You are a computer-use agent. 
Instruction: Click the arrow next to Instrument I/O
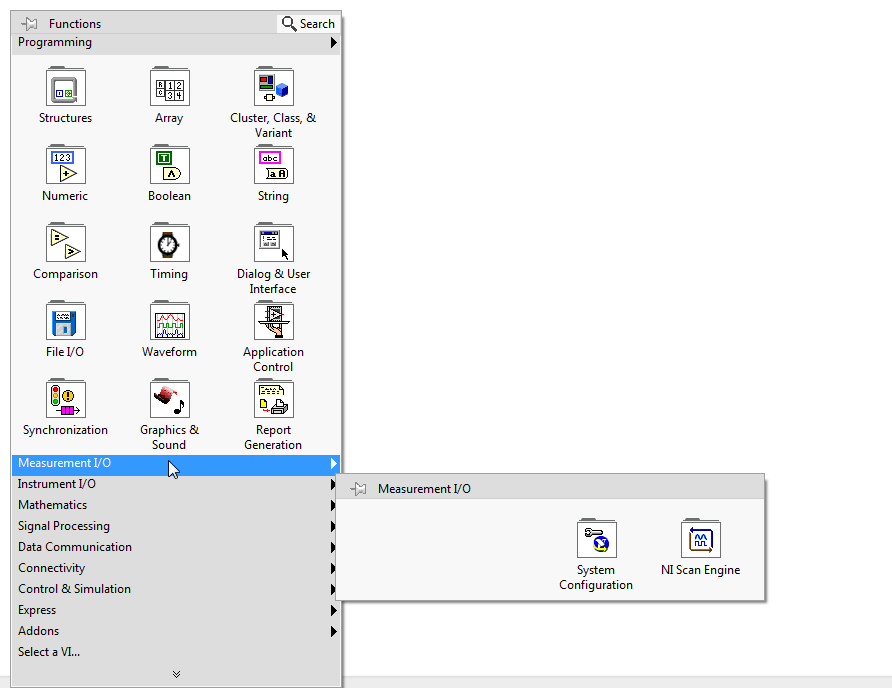333,484
